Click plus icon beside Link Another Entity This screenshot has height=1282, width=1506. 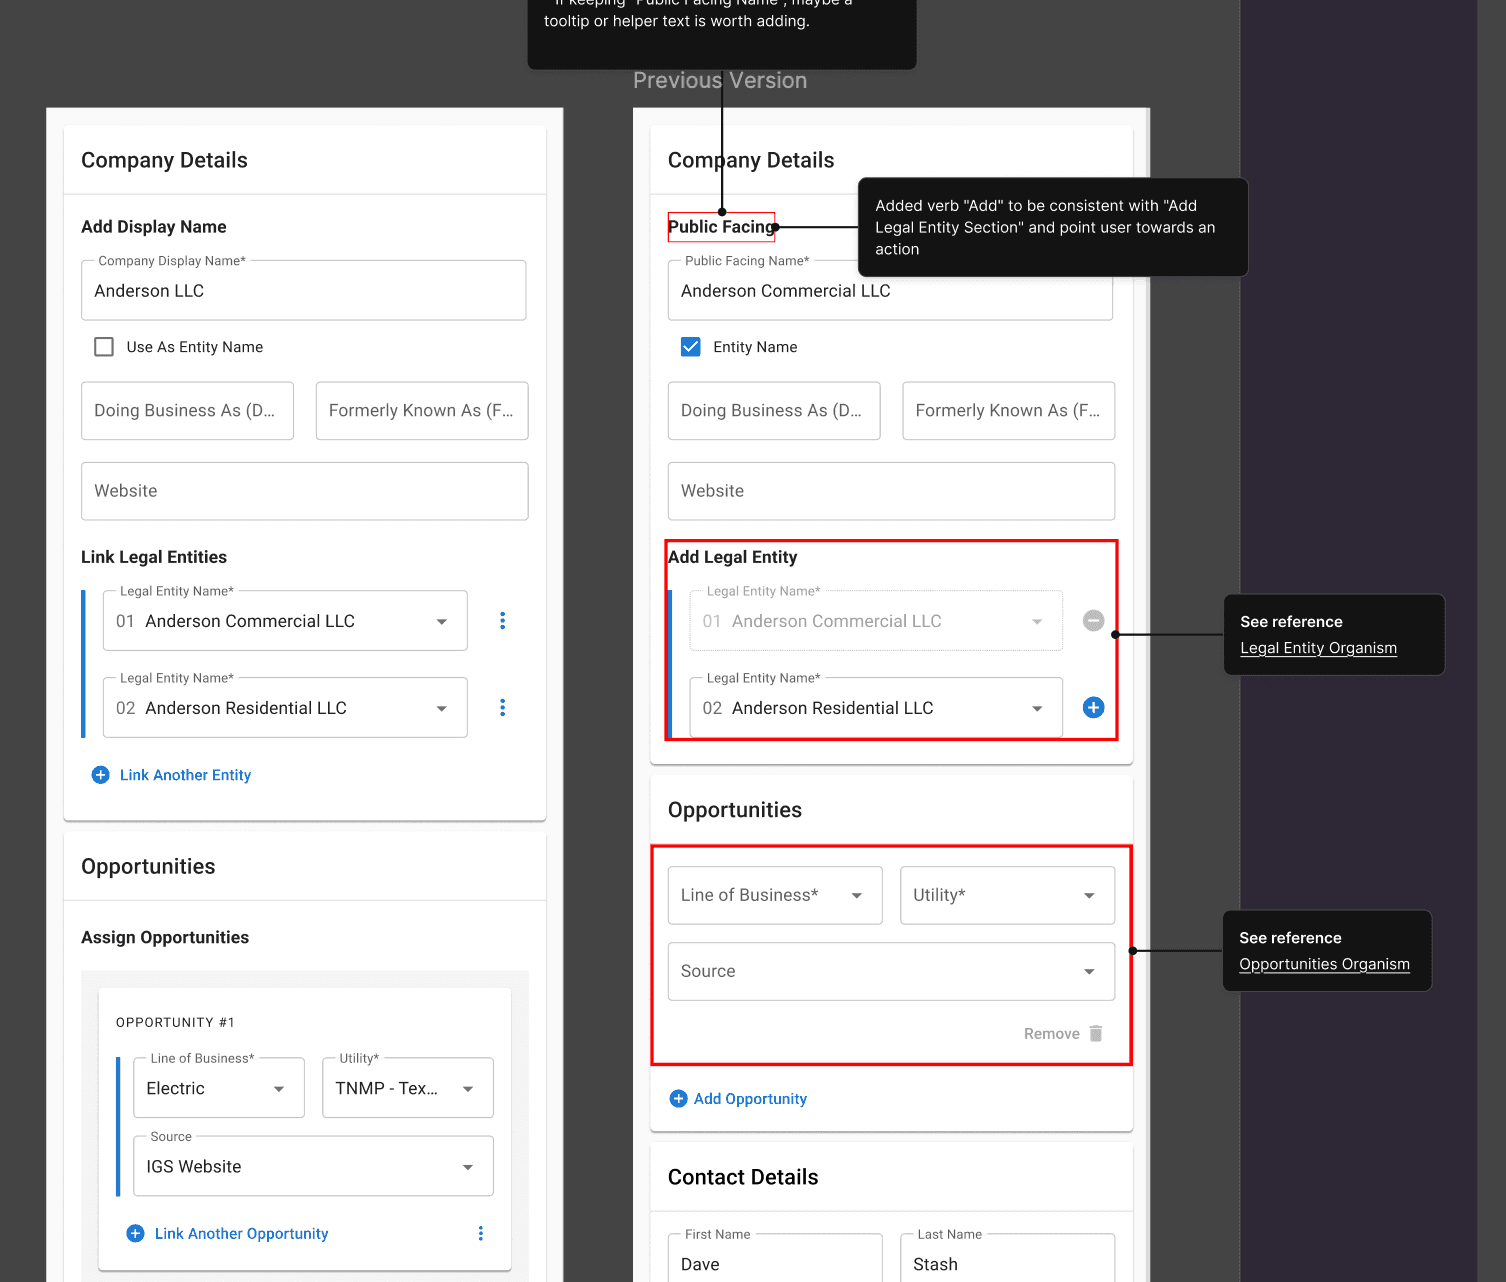pyautogui.click(x=101, y=775)
